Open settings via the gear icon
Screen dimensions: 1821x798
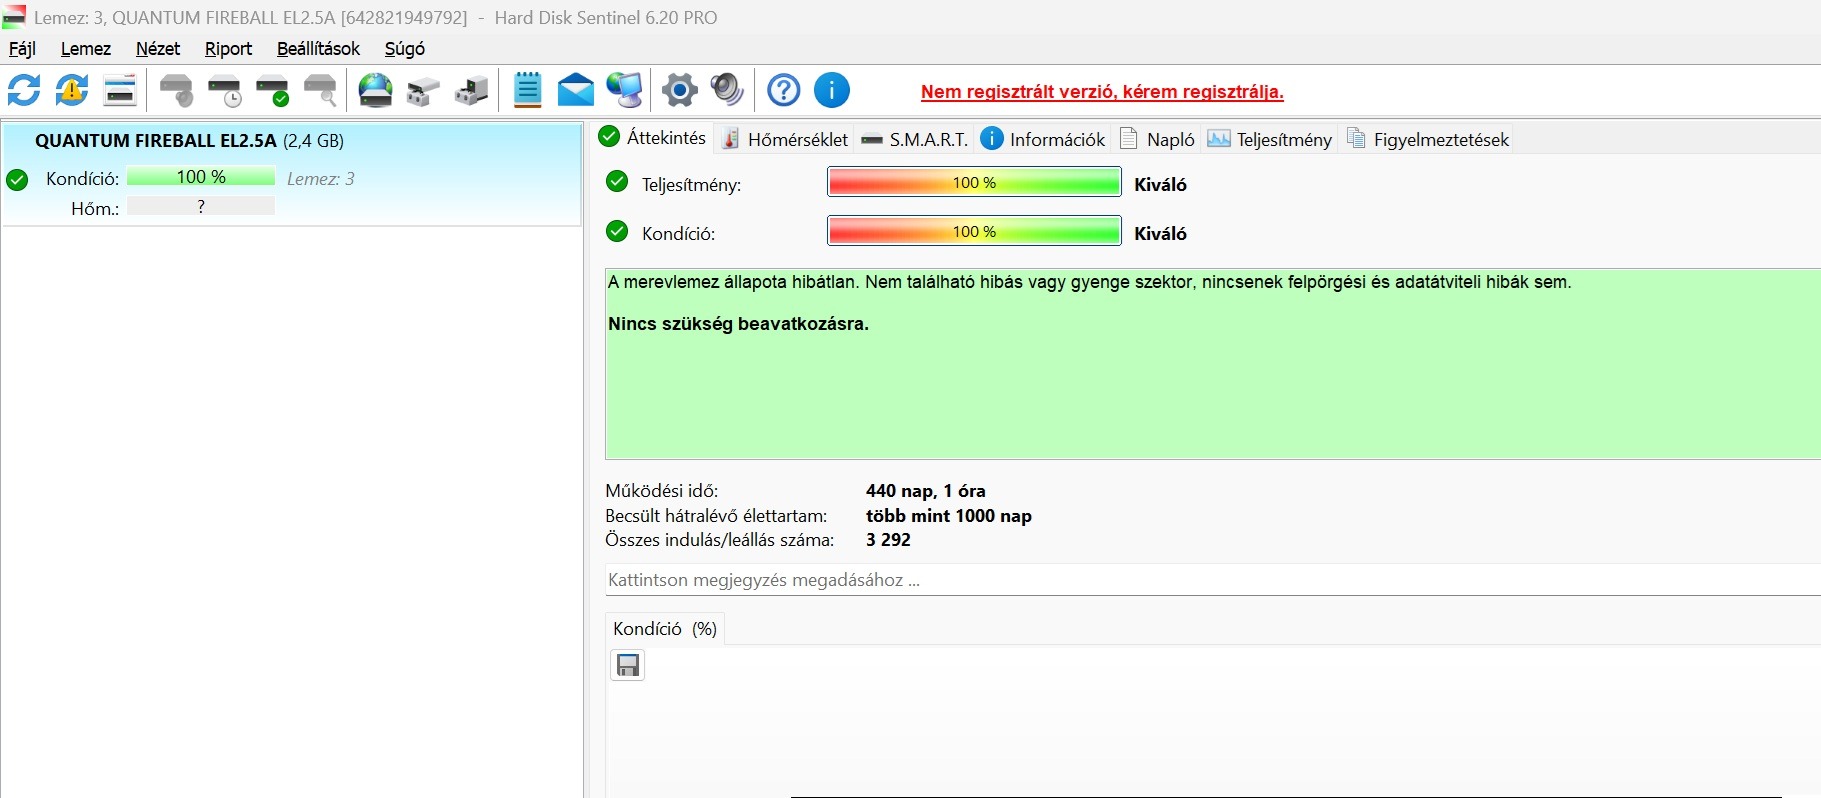point(679,90)
